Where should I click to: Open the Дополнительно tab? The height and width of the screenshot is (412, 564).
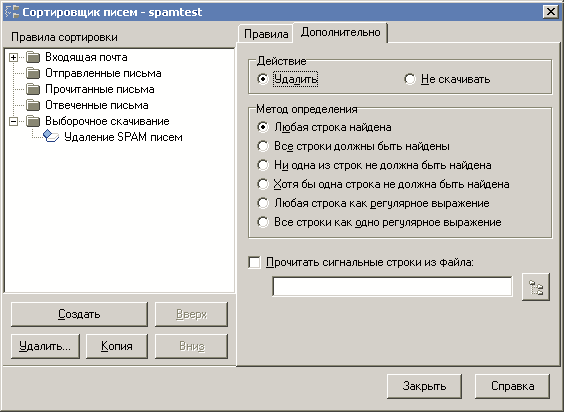tap(340, 32)
